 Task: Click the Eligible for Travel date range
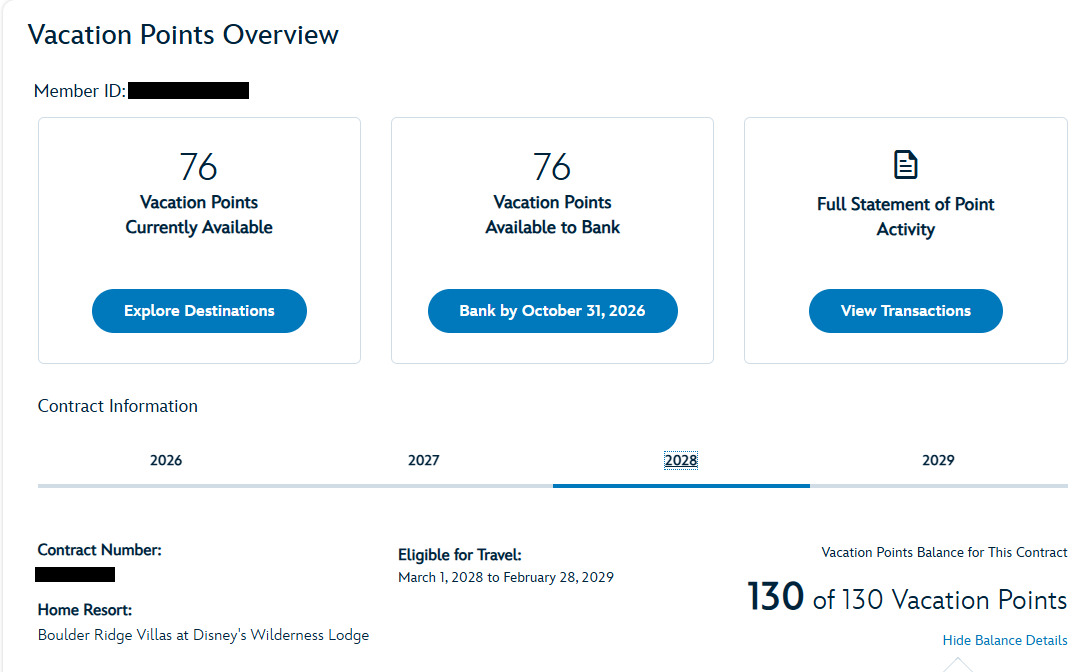506,577
